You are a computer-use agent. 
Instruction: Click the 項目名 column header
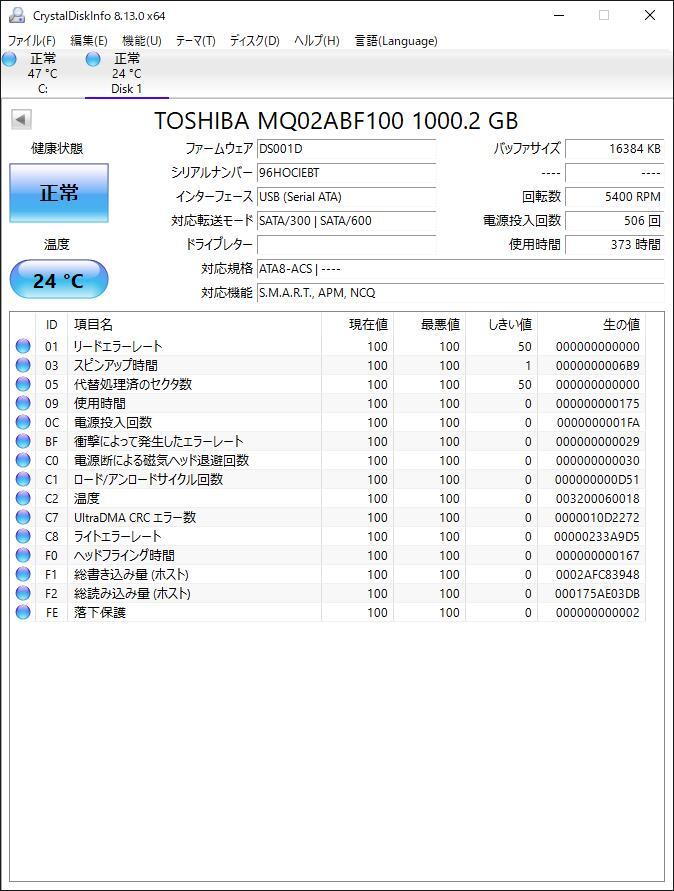tap(194, 324)
